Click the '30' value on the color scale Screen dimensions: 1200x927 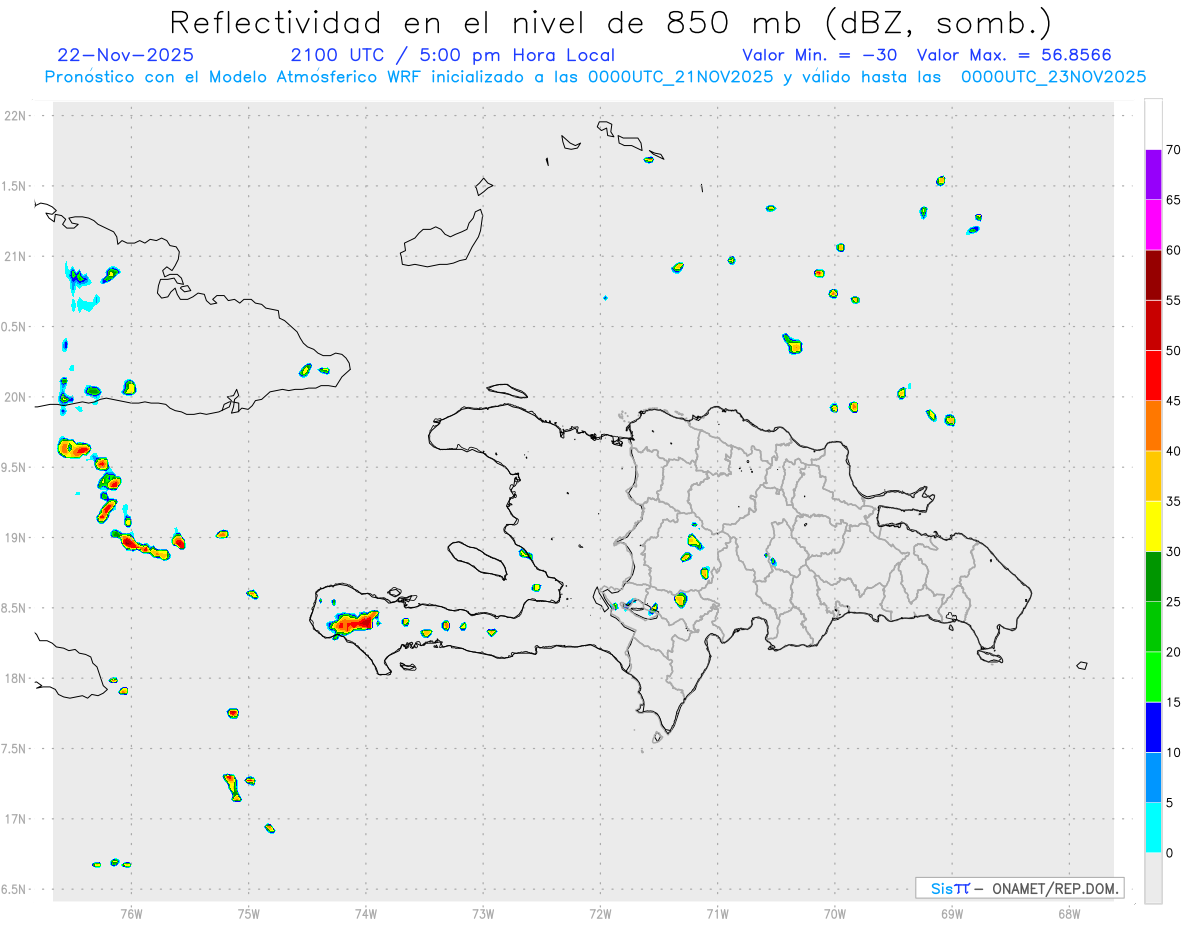(x=1174, y=552)
